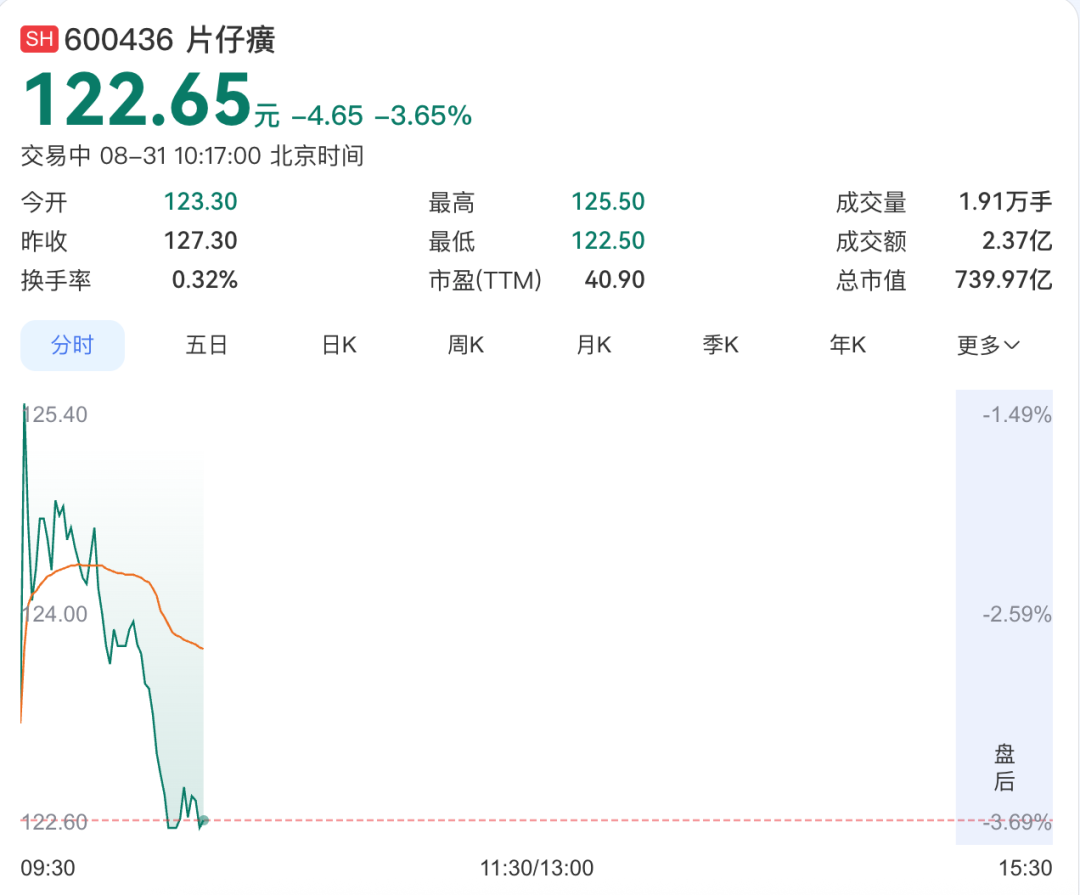Expand the 更多 dropdown menu
Viewport: 1080px width, 895px height.
click(x=988, y=345)
